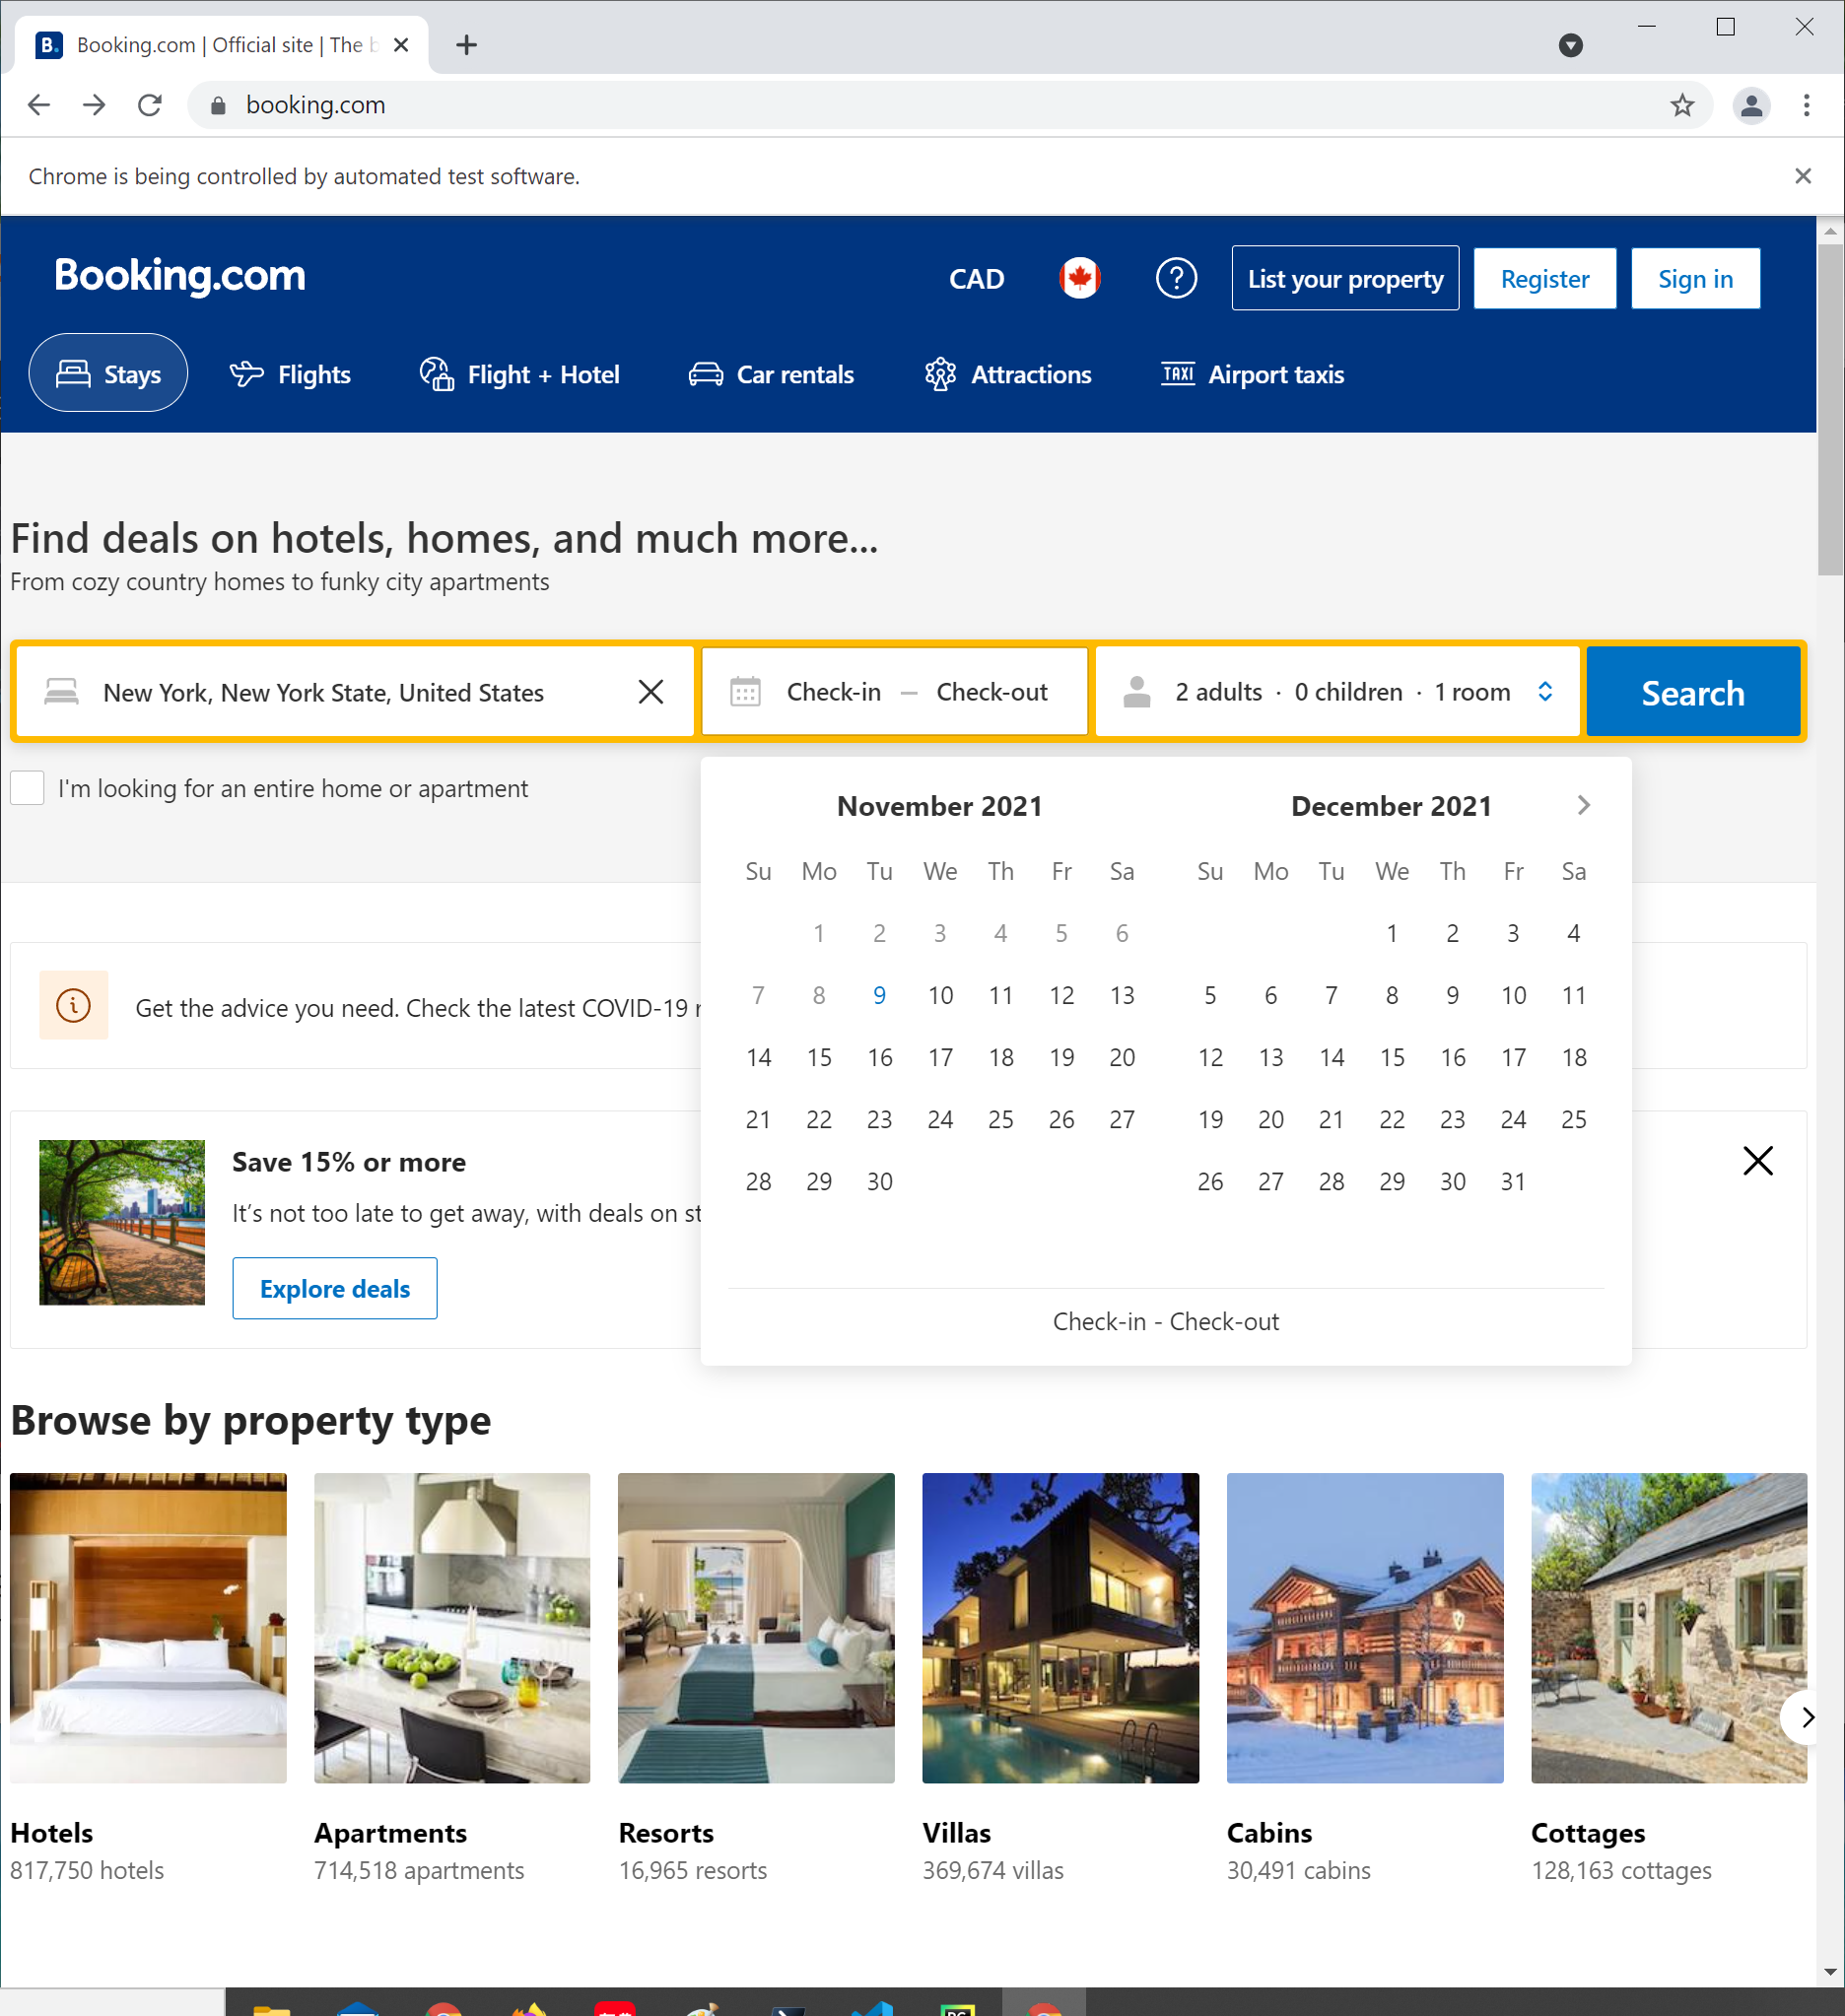Switch to the Flights tab
1845x2016 pixels.
click(x=290, y=374)
